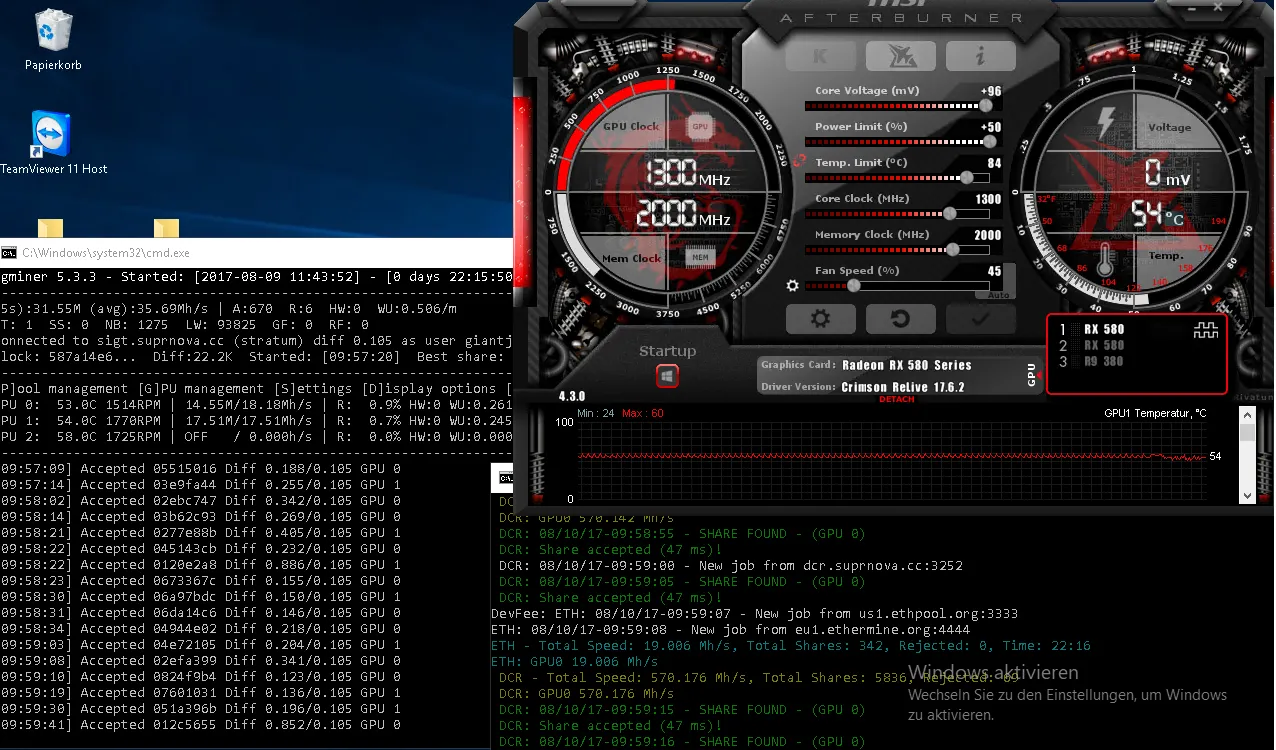Click the GPU chip icon in clock gauge
The image size is (1276, 750).
coord(699,127)
